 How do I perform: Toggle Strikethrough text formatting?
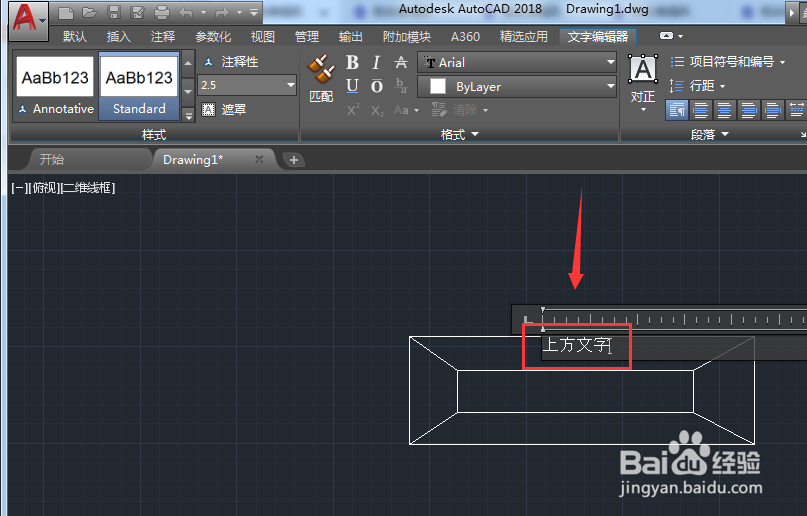point(400,62)
